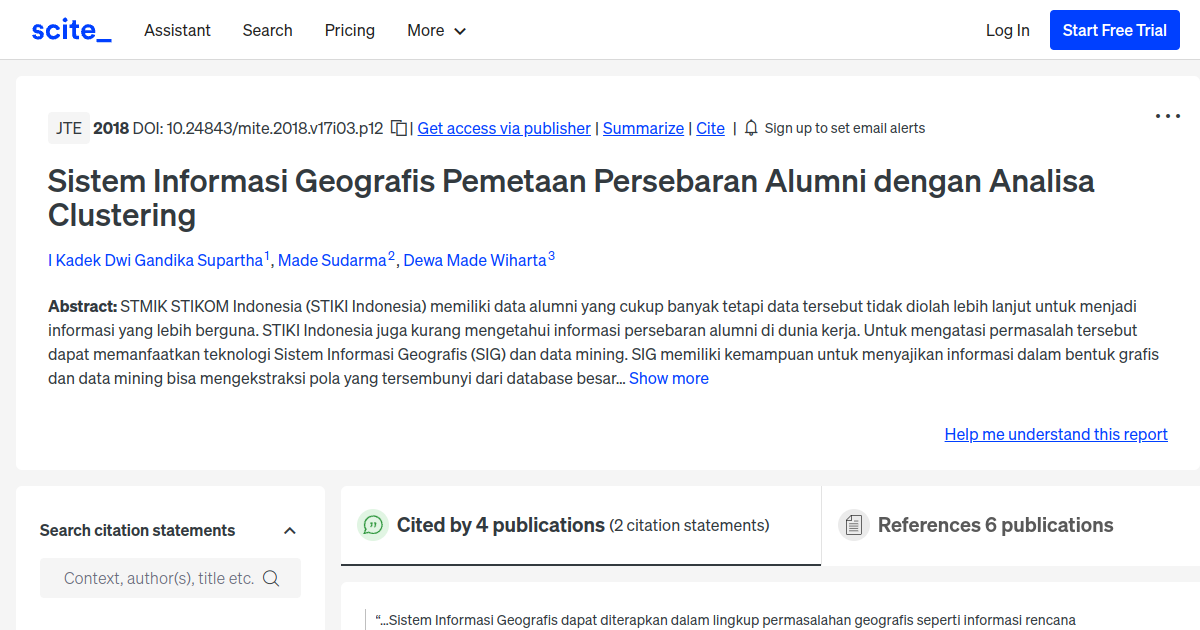The image size is (1200, 630).
Task: Expand the abstract with Show more
Action: tap(668, 378)
